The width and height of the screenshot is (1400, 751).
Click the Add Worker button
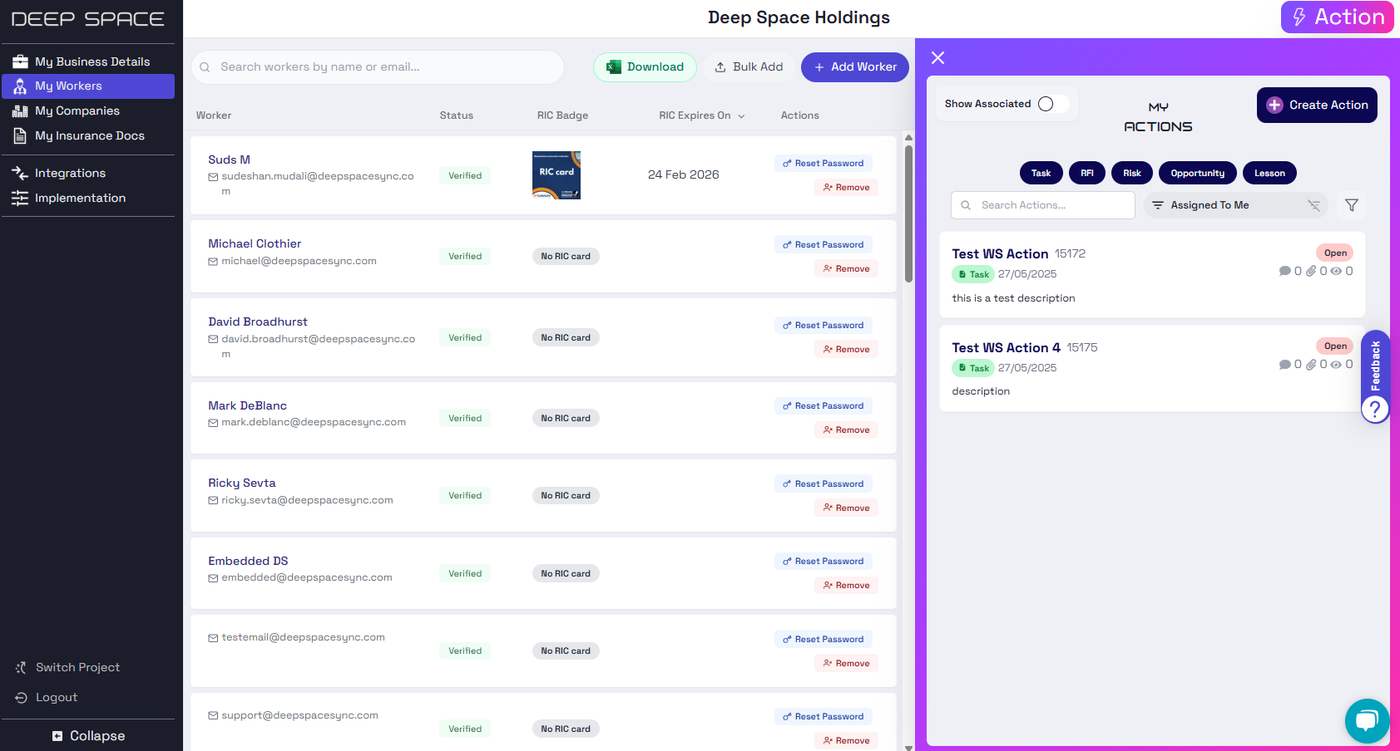pyautogui.click(x=855, y=67)
